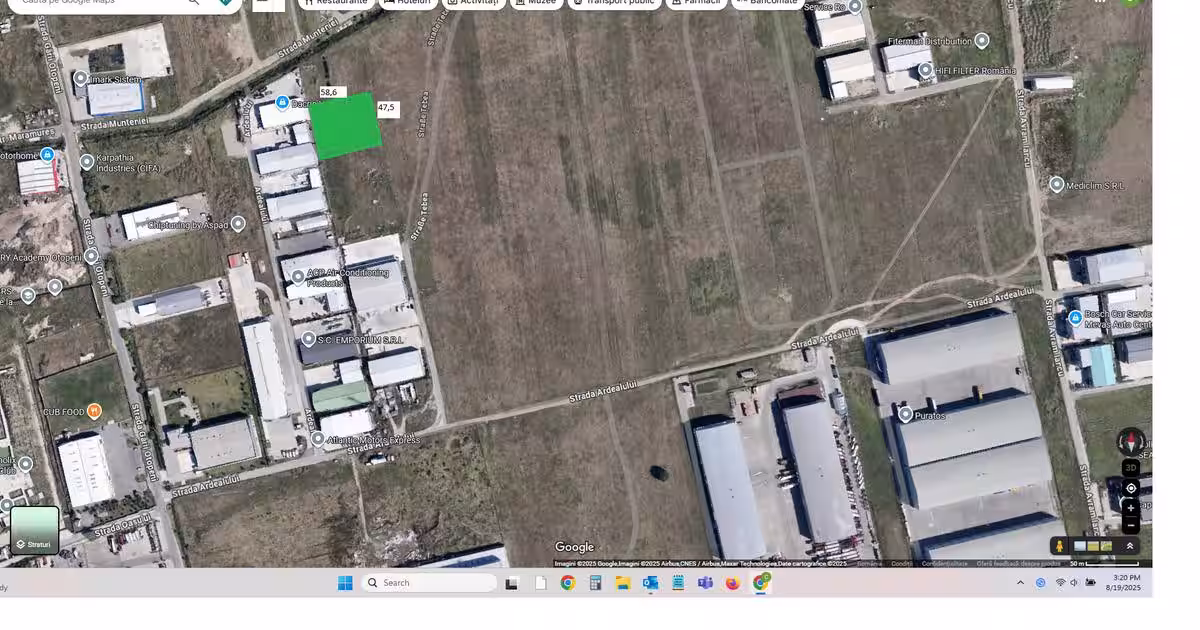Viewport: 1200px width, 630px height.
Task: Filter map by Transport public
Action: click(614, 3)
